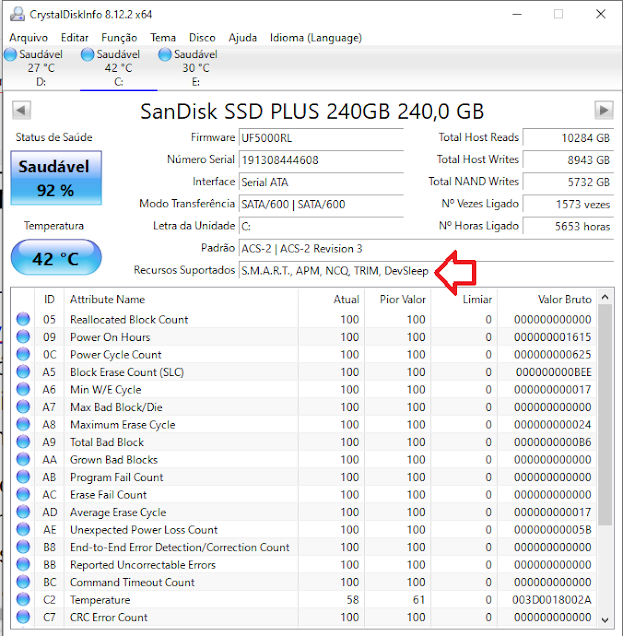Image resolution: width=623 pixels, height=636 pixels.
Task: Click Total NAND Writes value 5732 GB
Action: [568, 182]
